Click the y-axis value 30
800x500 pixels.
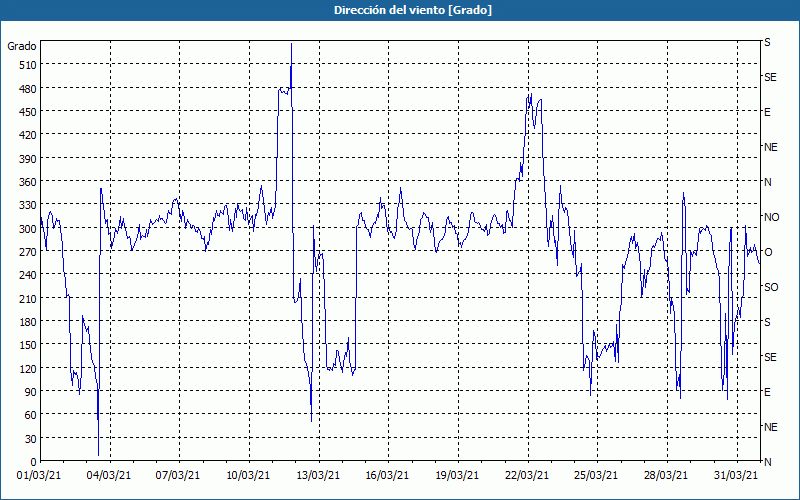point(30,439)
